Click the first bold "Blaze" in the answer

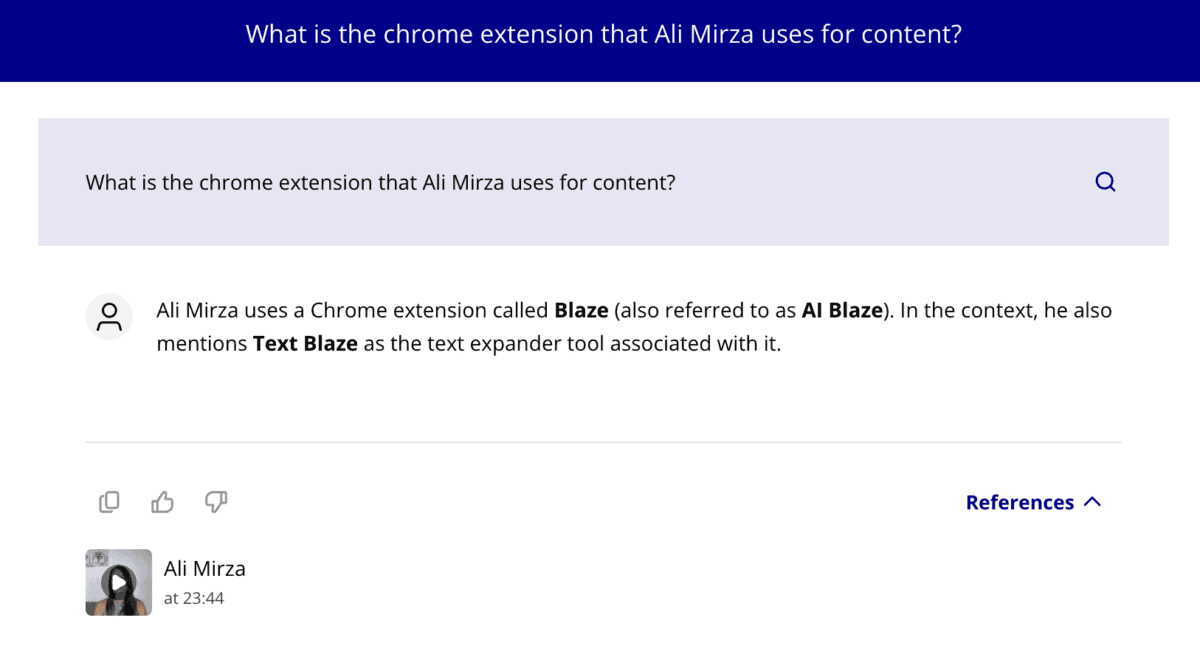click(581, 310)
